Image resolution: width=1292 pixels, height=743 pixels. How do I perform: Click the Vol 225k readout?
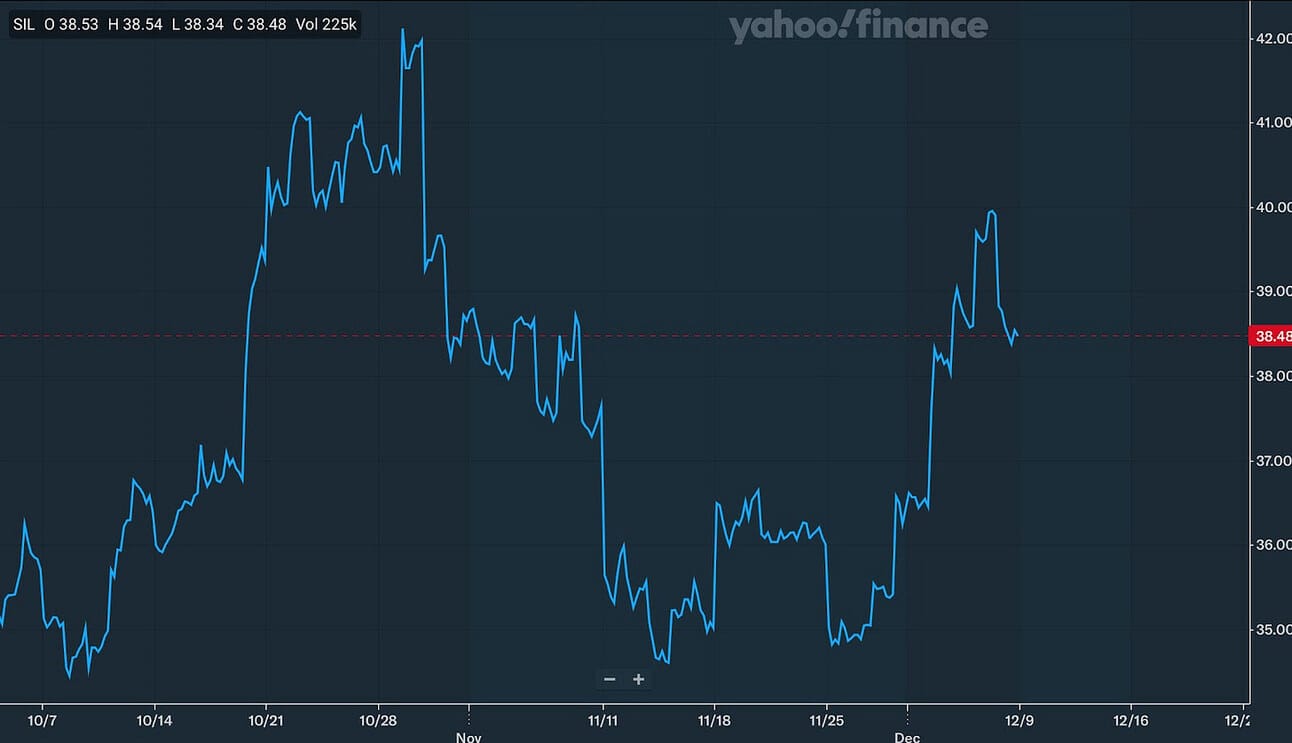[326, 24]
